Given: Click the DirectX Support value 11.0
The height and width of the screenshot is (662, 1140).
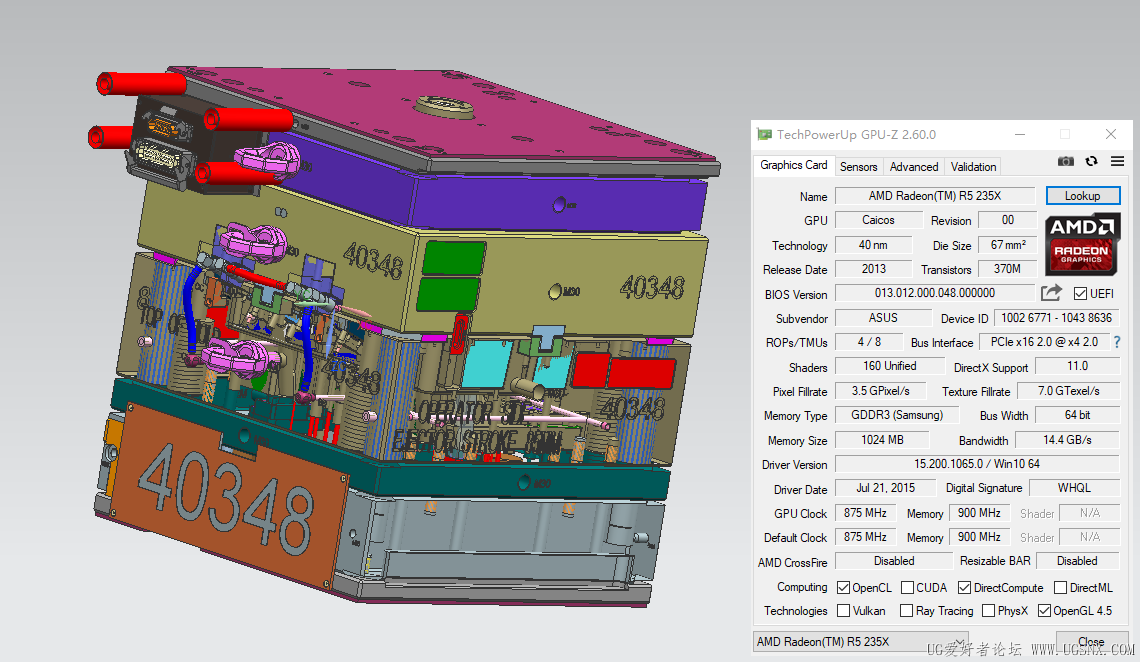Looking at the screenshot, I should click(x=1077, y=366).
